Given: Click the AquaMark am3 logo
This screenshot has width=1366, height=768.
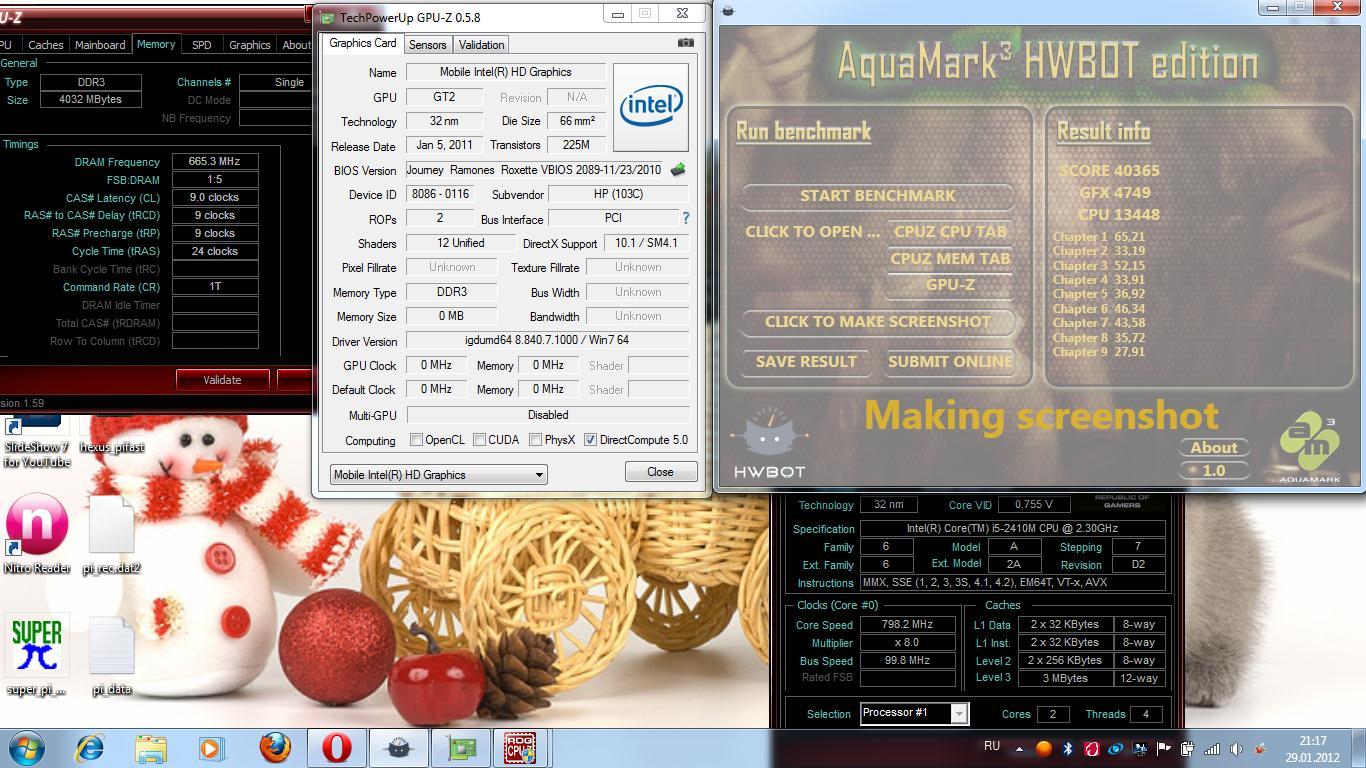Looking at the screenshot, I should pos(1309,447).
